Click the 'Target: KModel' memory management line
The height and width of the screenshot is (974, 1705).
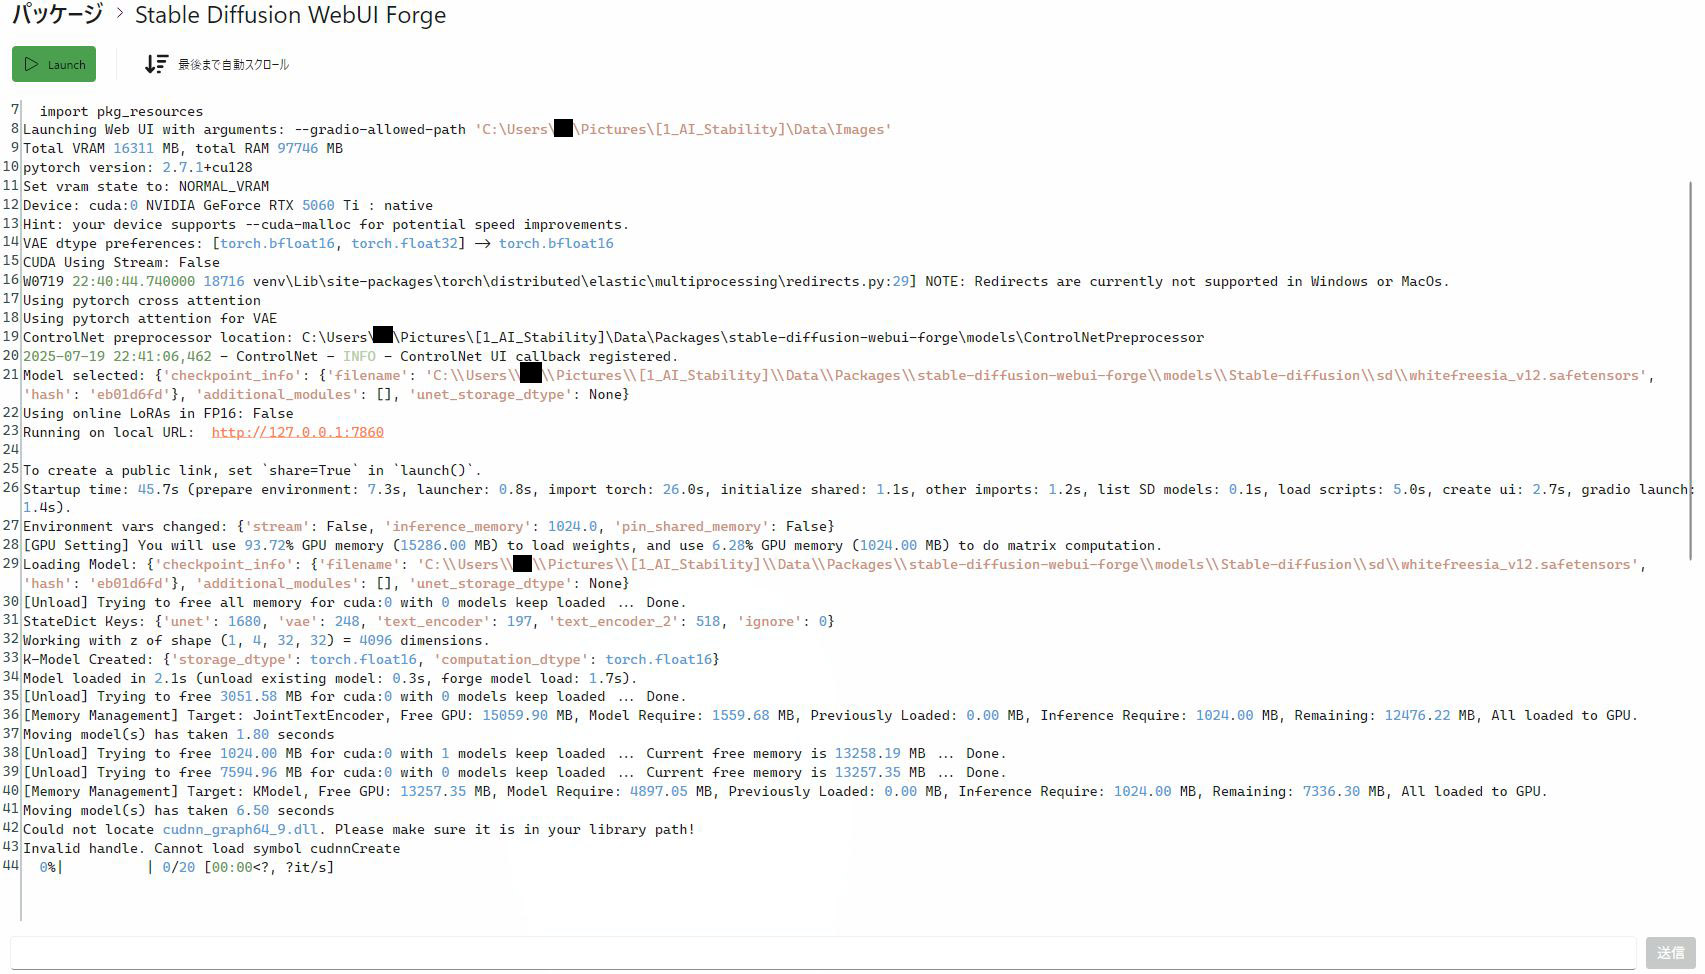(785, 791)
